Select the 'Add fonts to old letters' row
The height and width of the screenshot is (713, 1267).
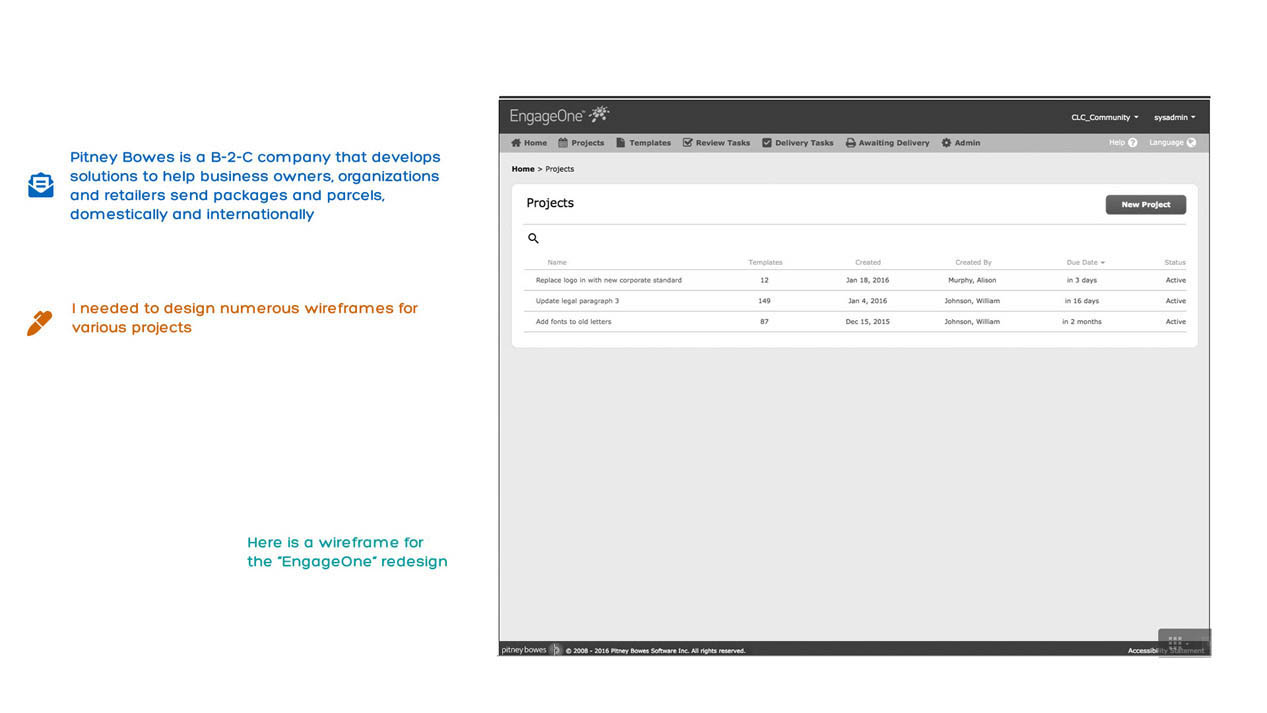[x=573, y=322]
